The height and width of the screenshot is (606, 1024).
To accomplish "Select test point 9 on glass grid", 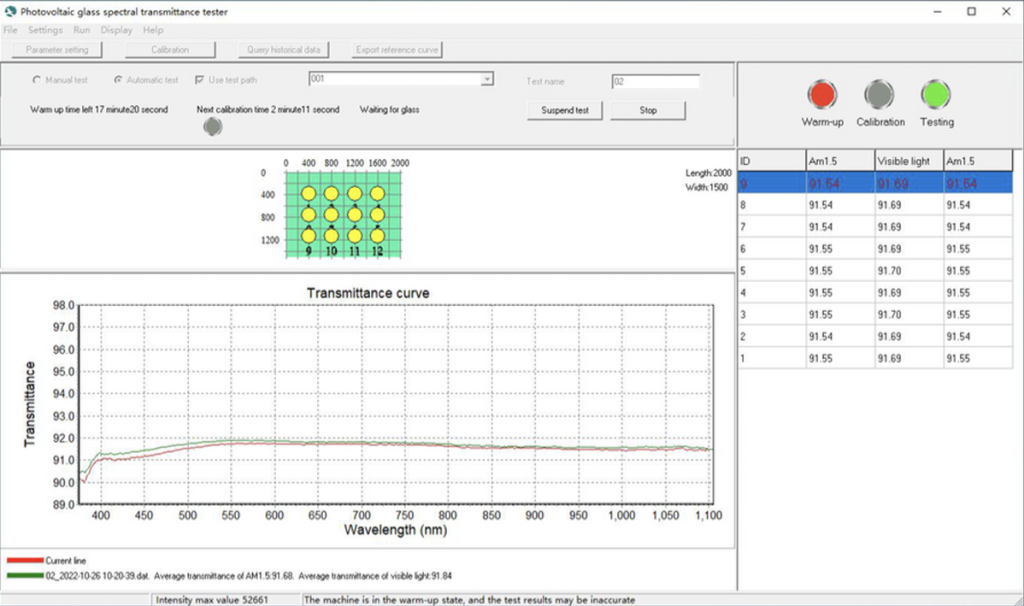I will (309, 236).
